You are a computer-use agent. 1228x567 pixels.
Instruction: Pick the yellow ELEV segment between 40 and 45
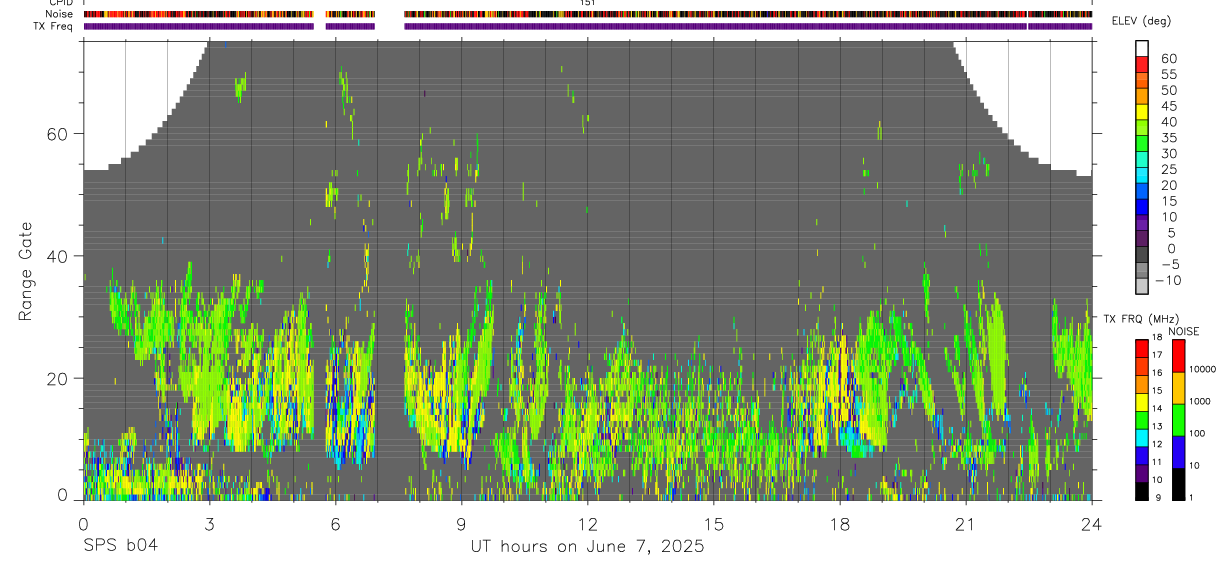pyautogui.click(x=1142, y=113)
